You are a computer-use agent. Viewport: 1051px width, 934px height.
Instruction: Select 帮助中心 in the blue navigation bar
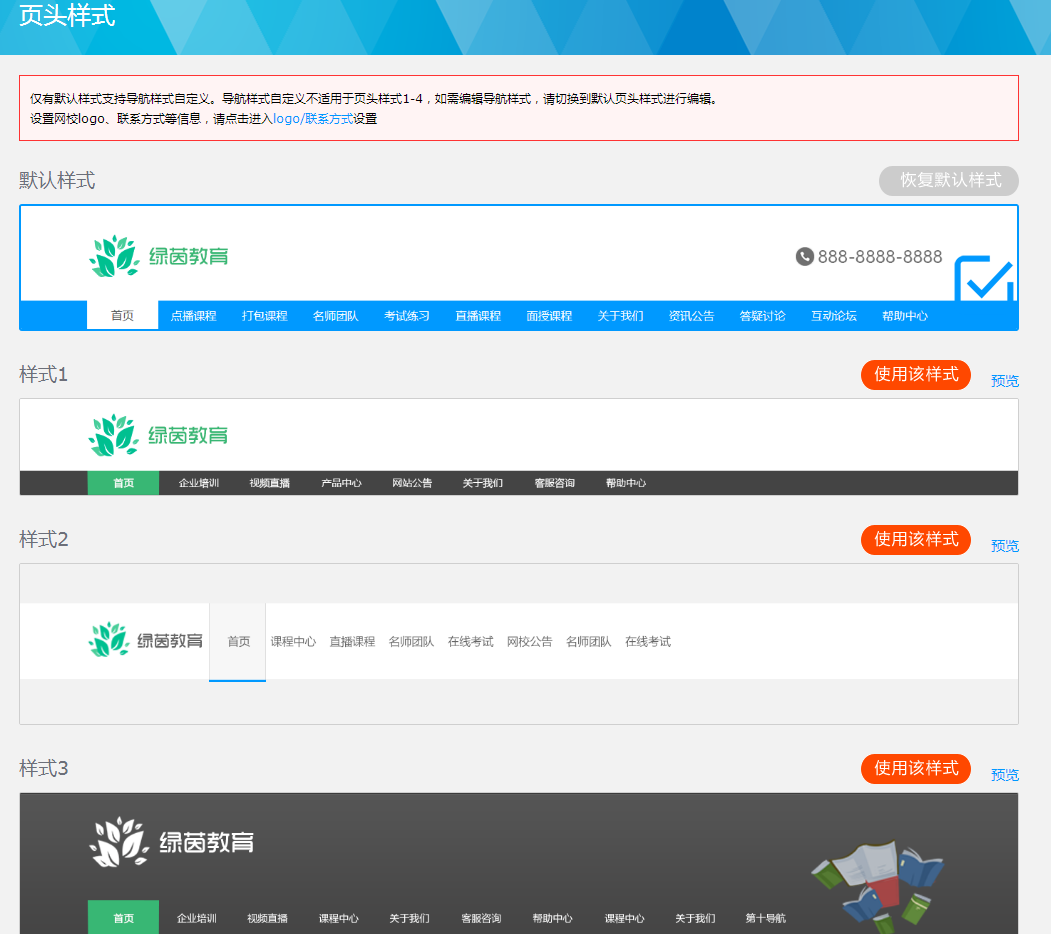point(904,316)
